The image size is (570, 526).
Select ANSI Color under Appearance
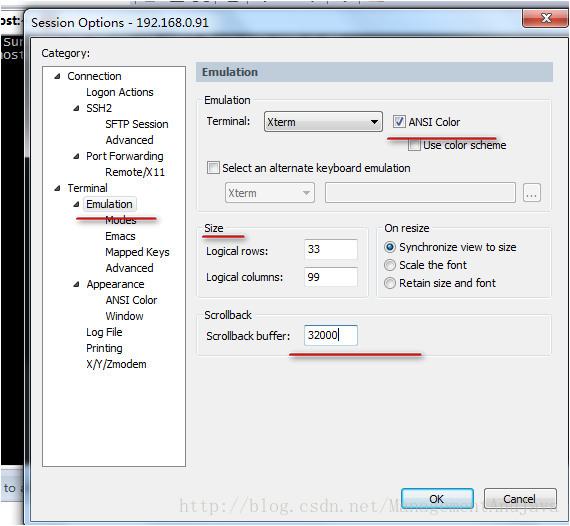(131, 300)
